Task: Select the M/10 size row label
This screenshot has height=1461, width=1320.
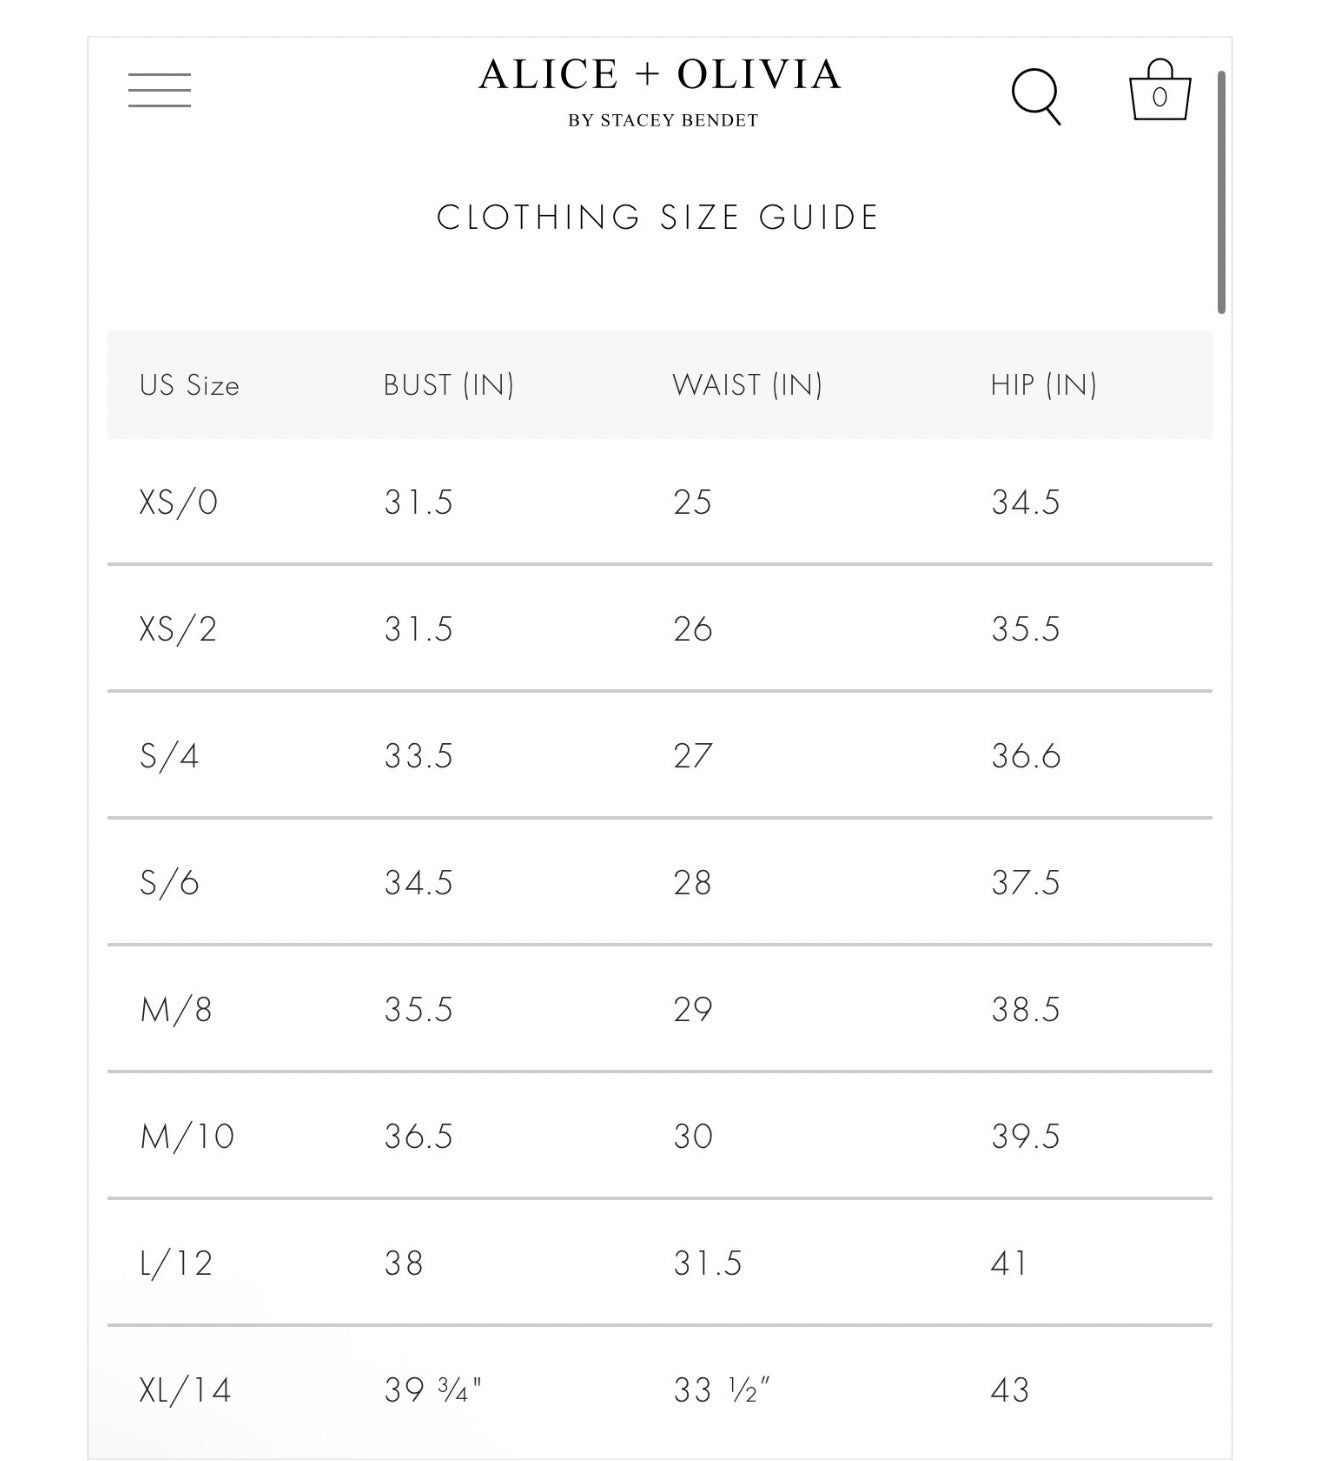Action: point(187,1137)
